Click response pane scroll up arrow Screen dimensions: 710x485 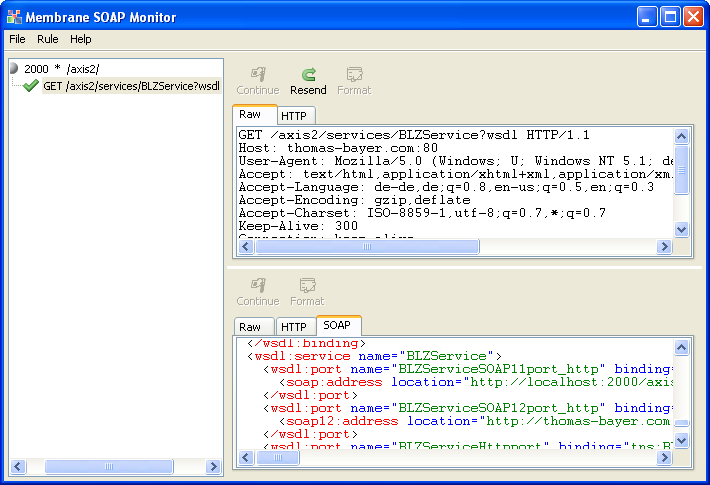point(681,347)
